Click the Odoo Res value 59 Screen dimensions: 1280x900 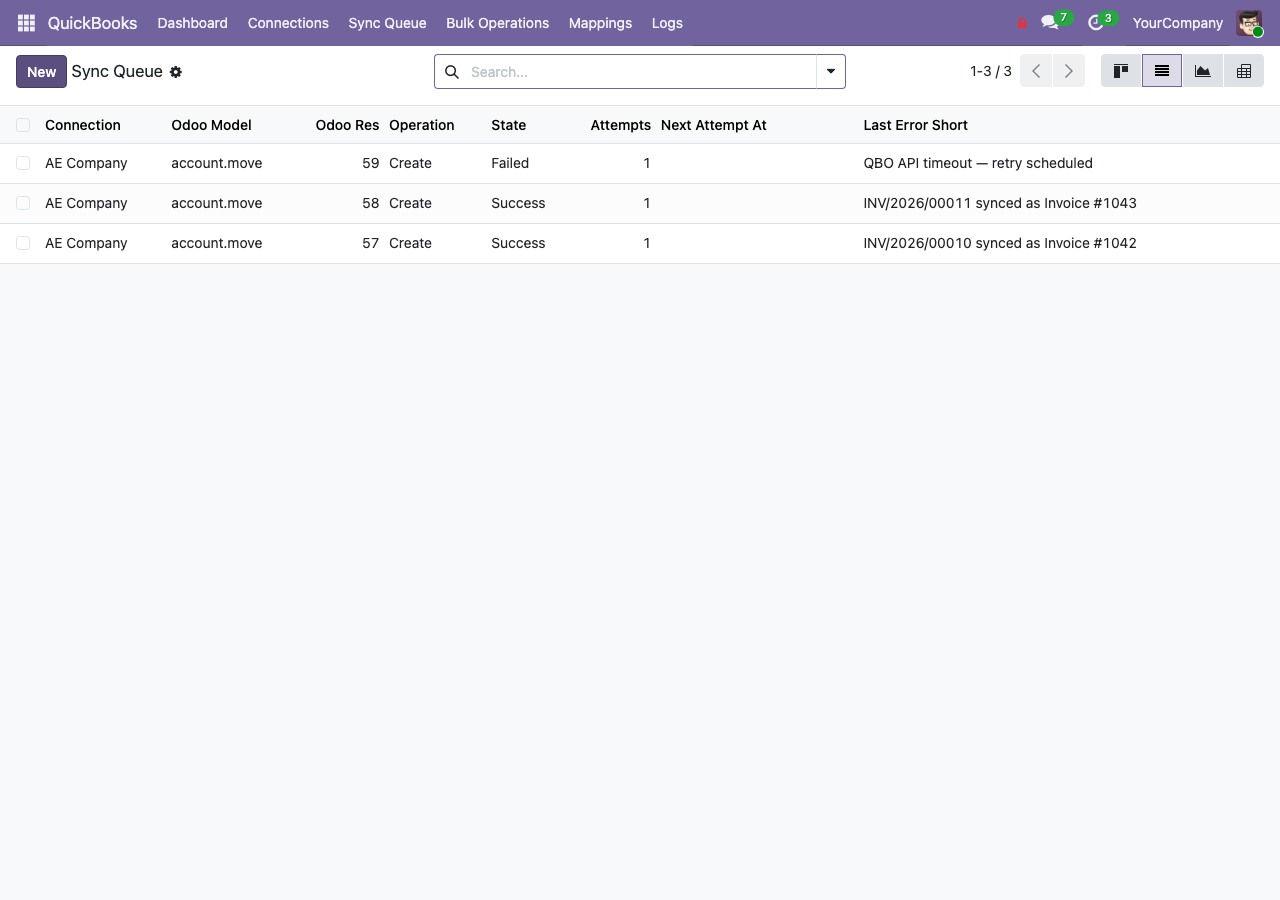pos(371,163)
